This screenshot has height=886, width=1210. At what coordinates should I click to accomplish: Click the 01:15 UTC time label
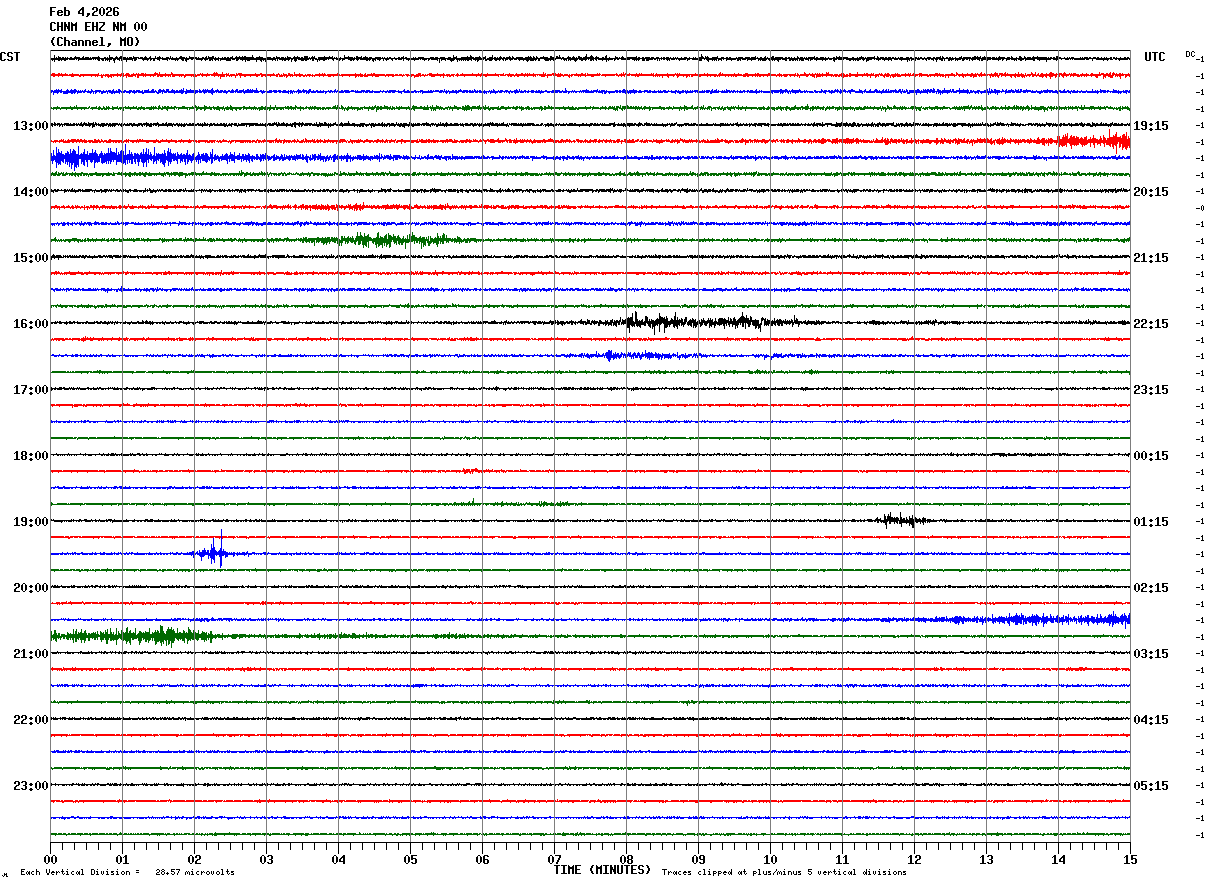[1151, 522]
